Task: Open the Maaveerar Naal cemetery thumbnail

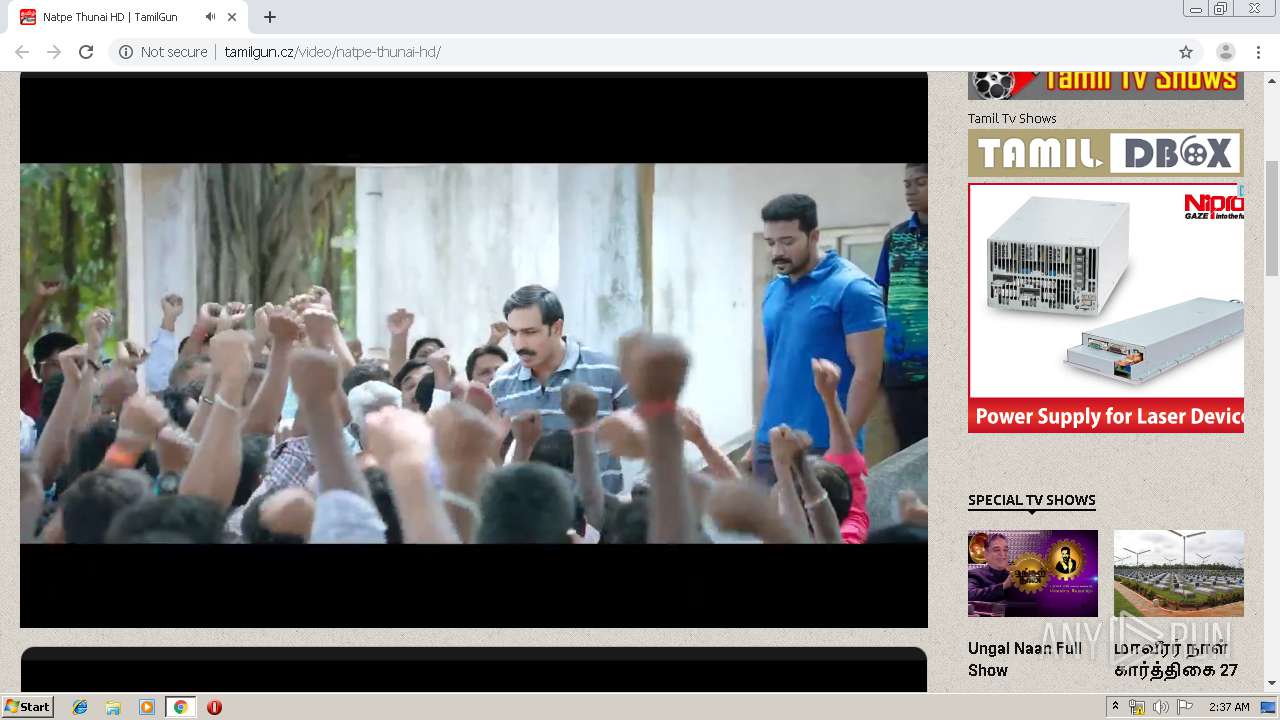Action: coord(1179,573)
